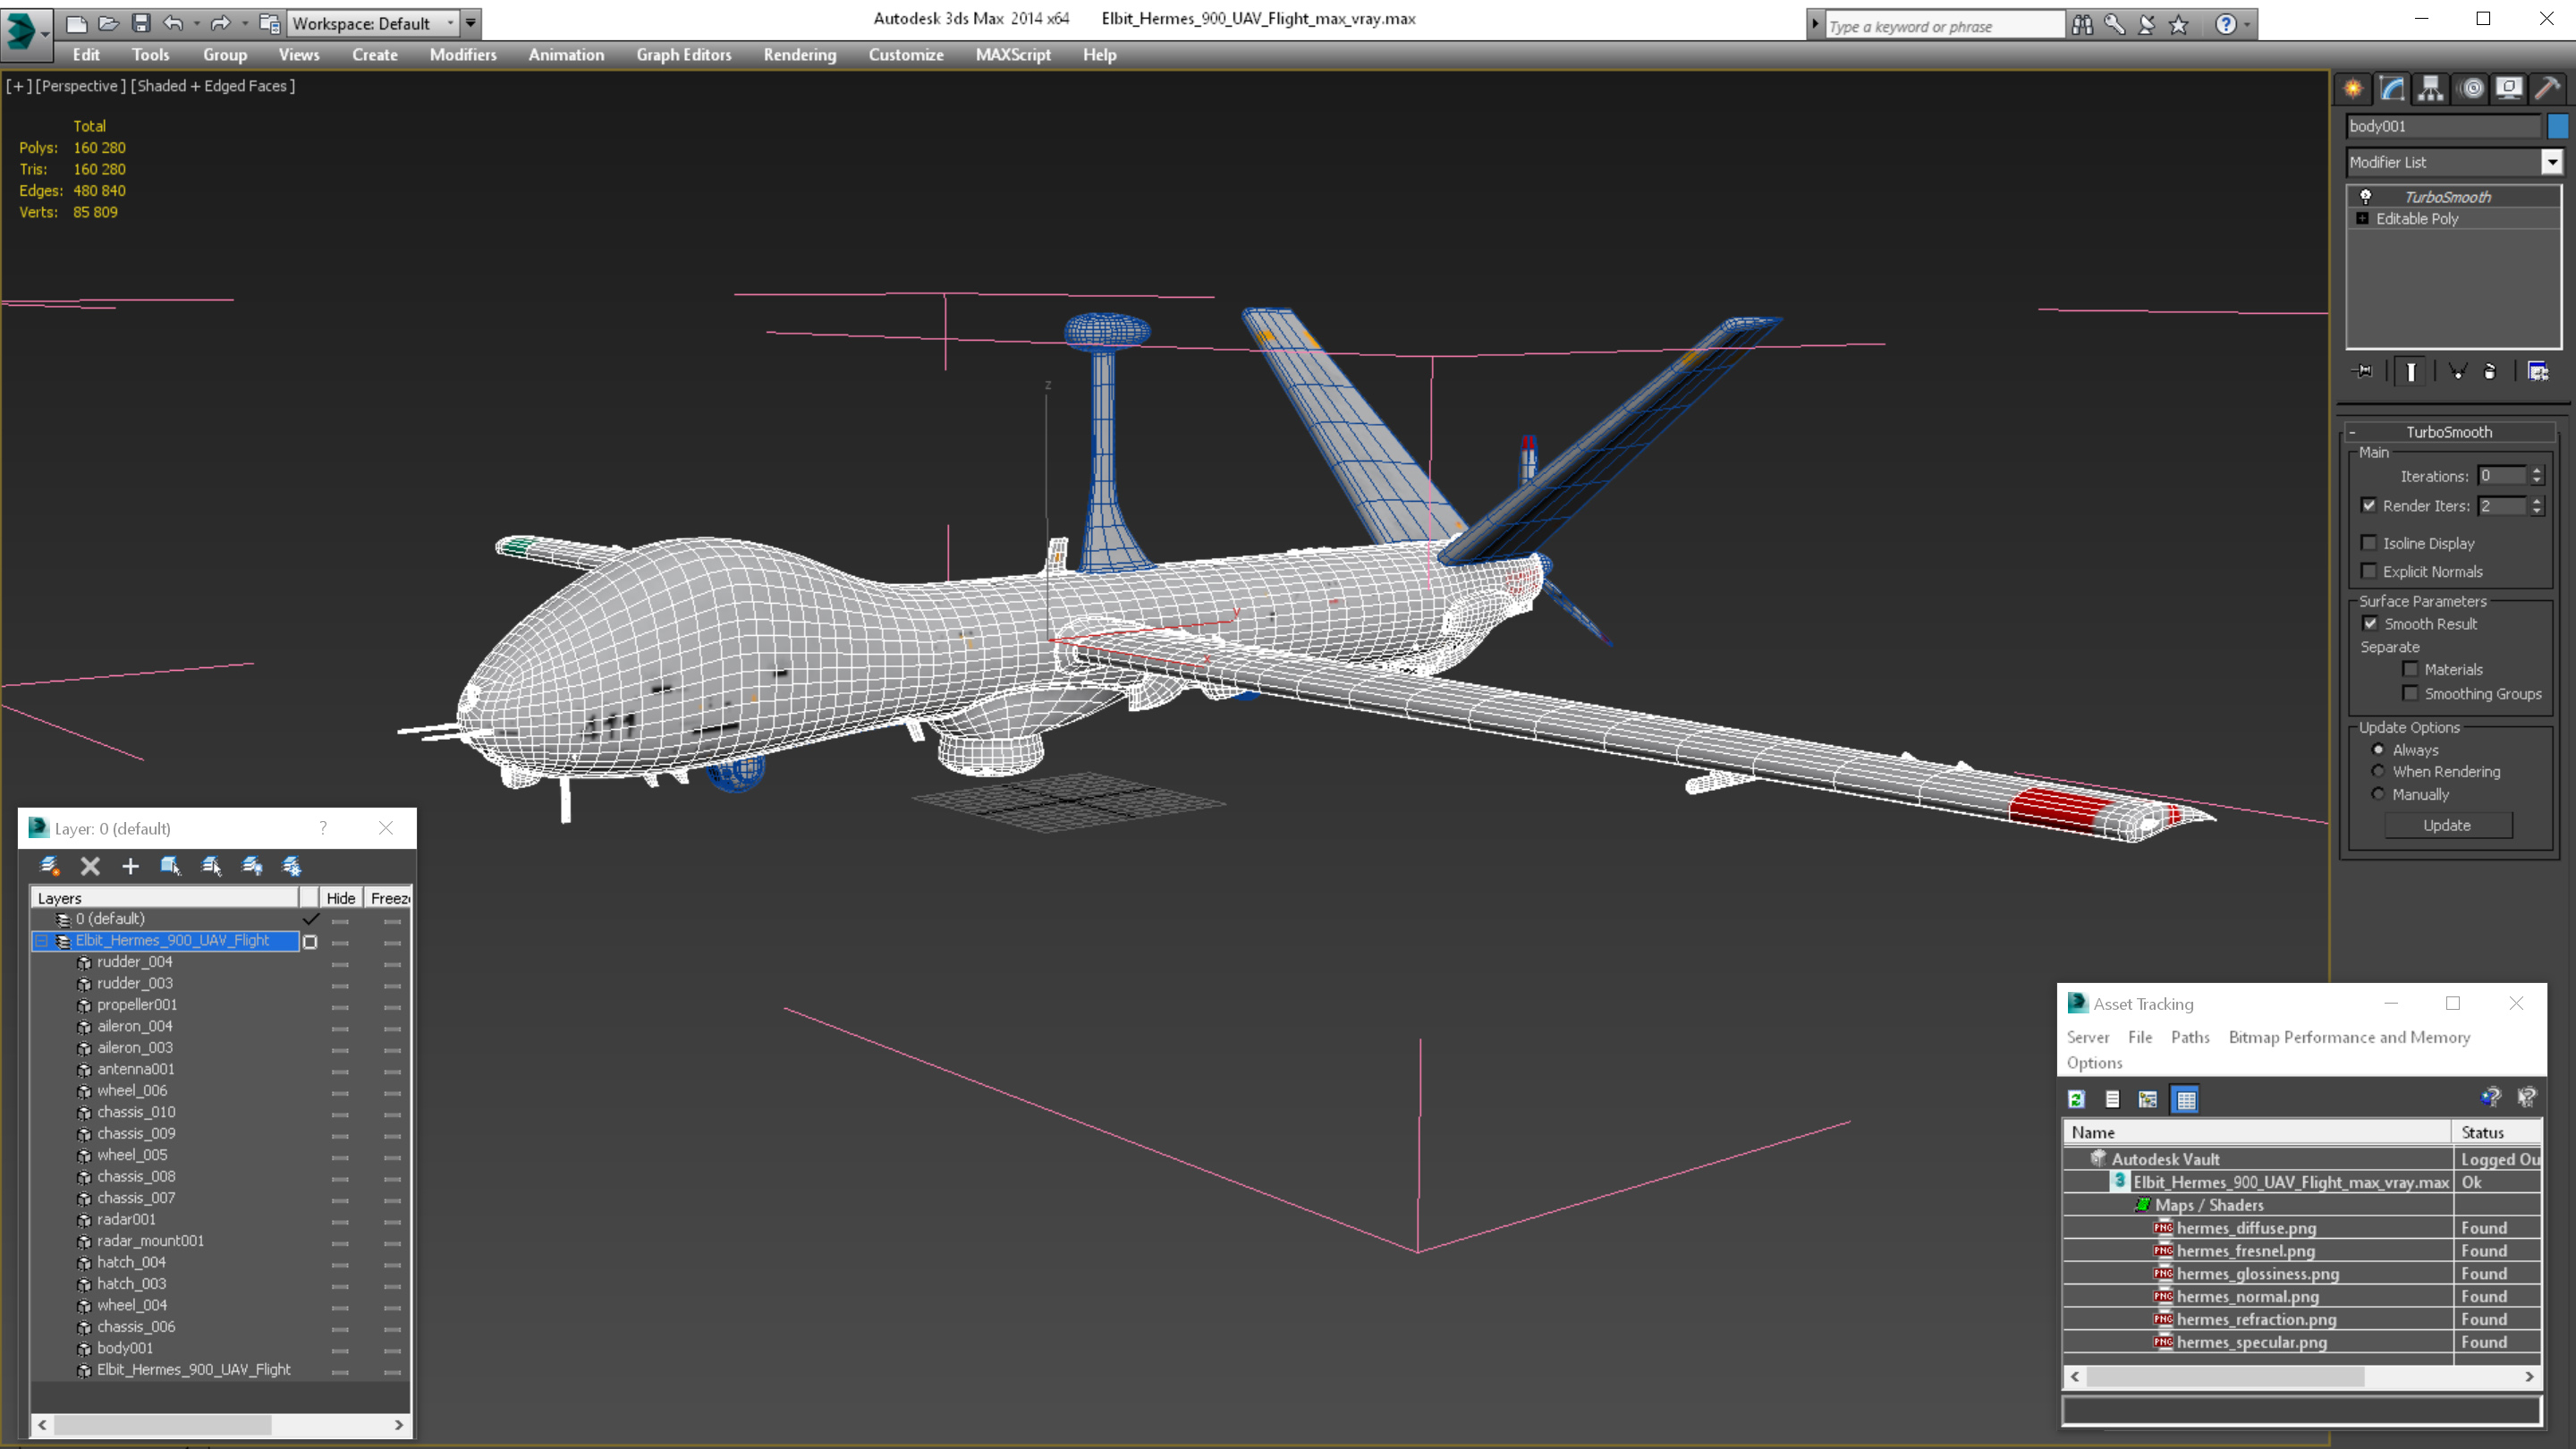Open the MAXScript menu
The image size is (2576, 1449).
[1013, 55]
